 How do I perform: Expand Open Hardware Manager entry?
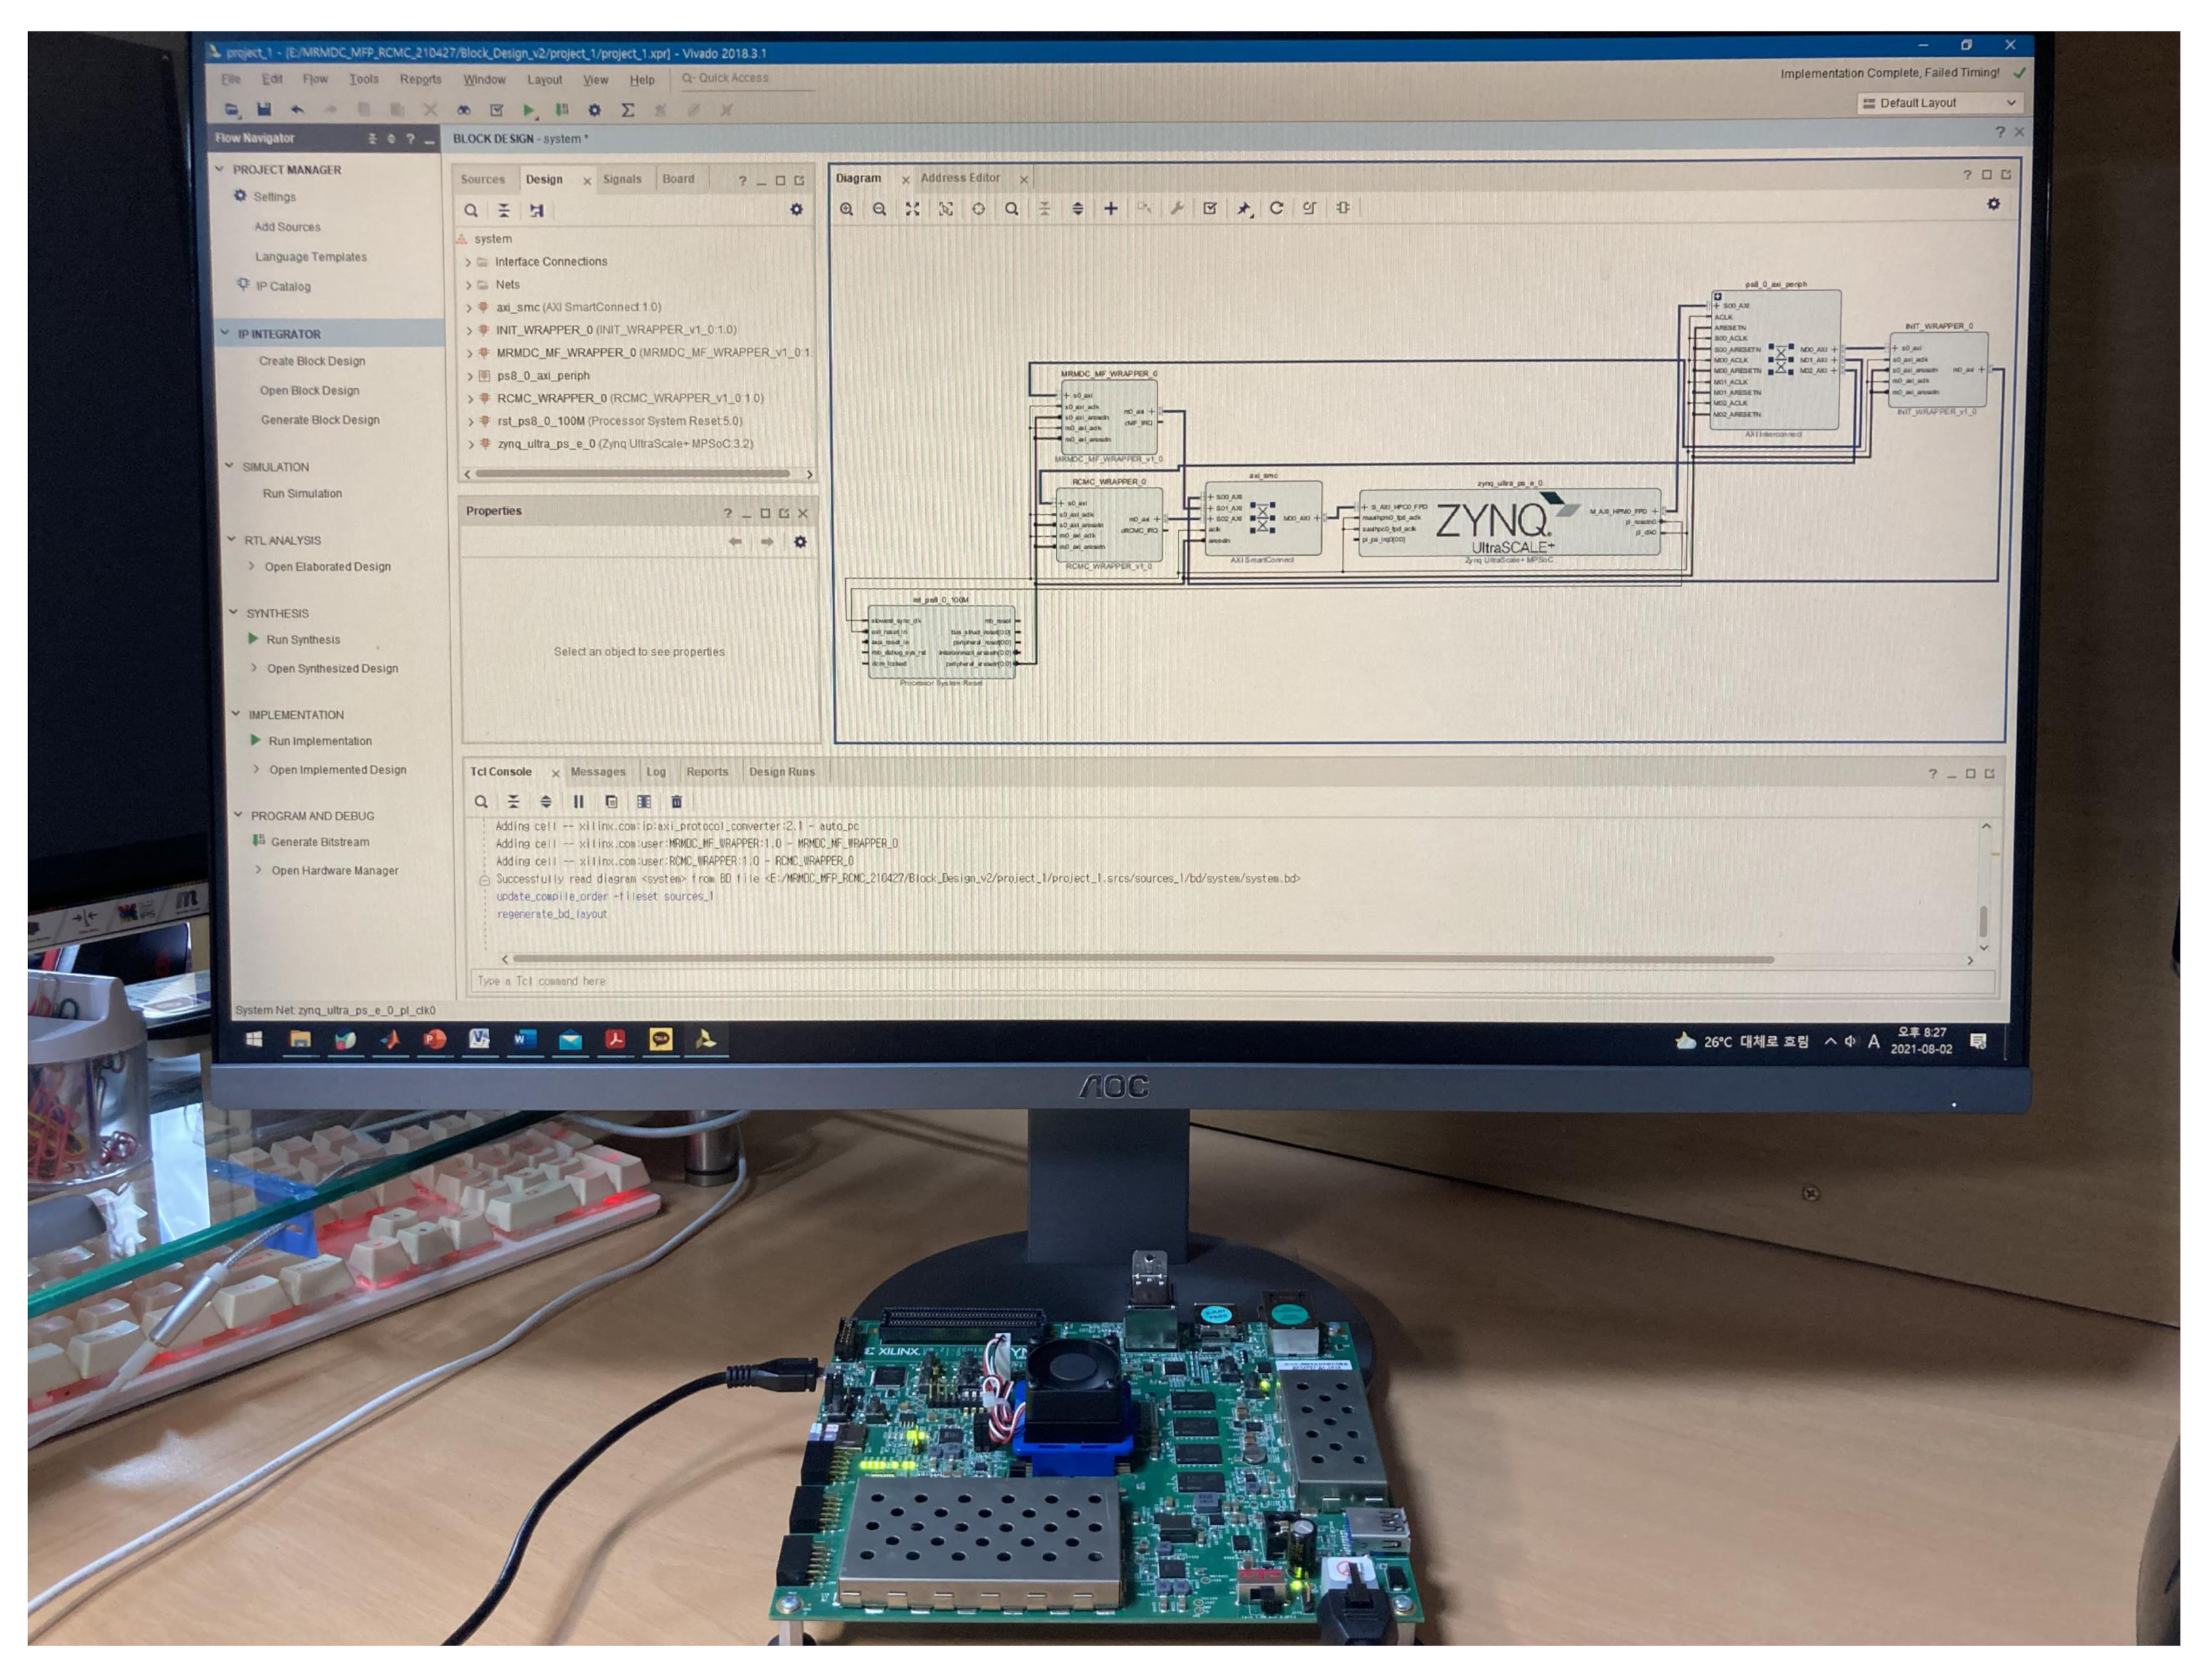[258, 871]
